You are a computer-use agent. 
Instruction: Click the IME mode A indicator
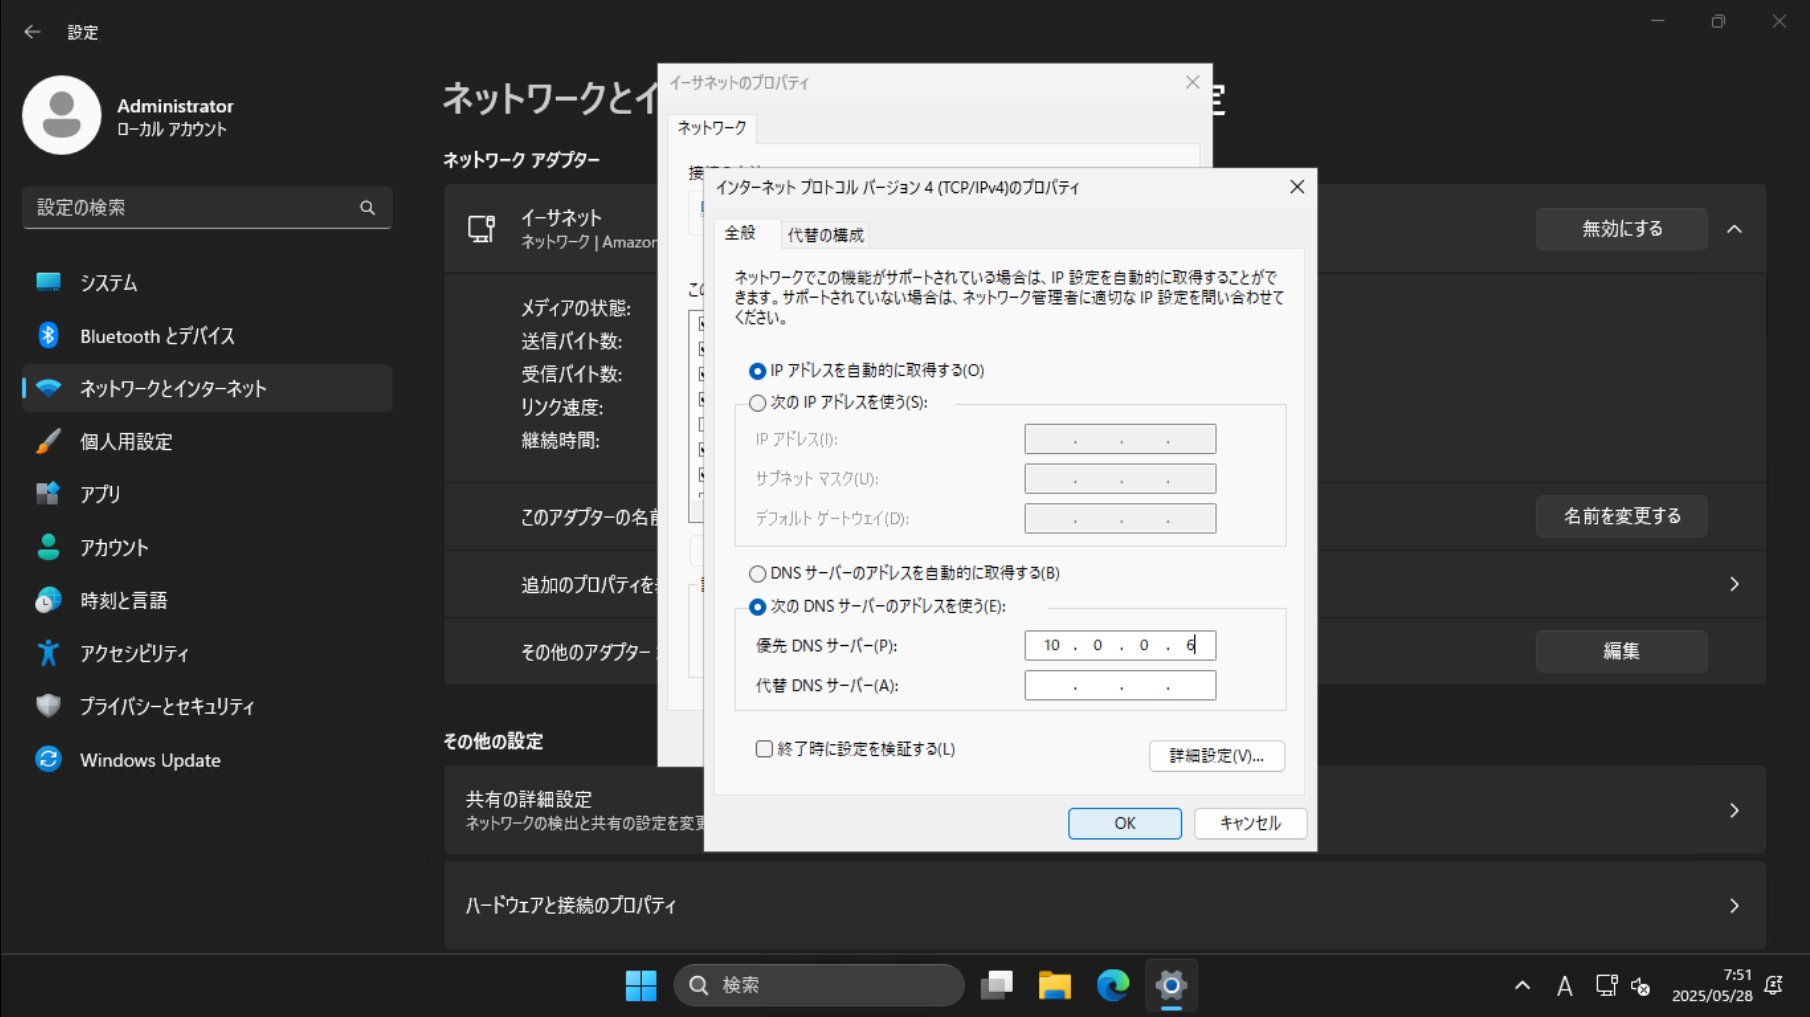coord(1565,987)
